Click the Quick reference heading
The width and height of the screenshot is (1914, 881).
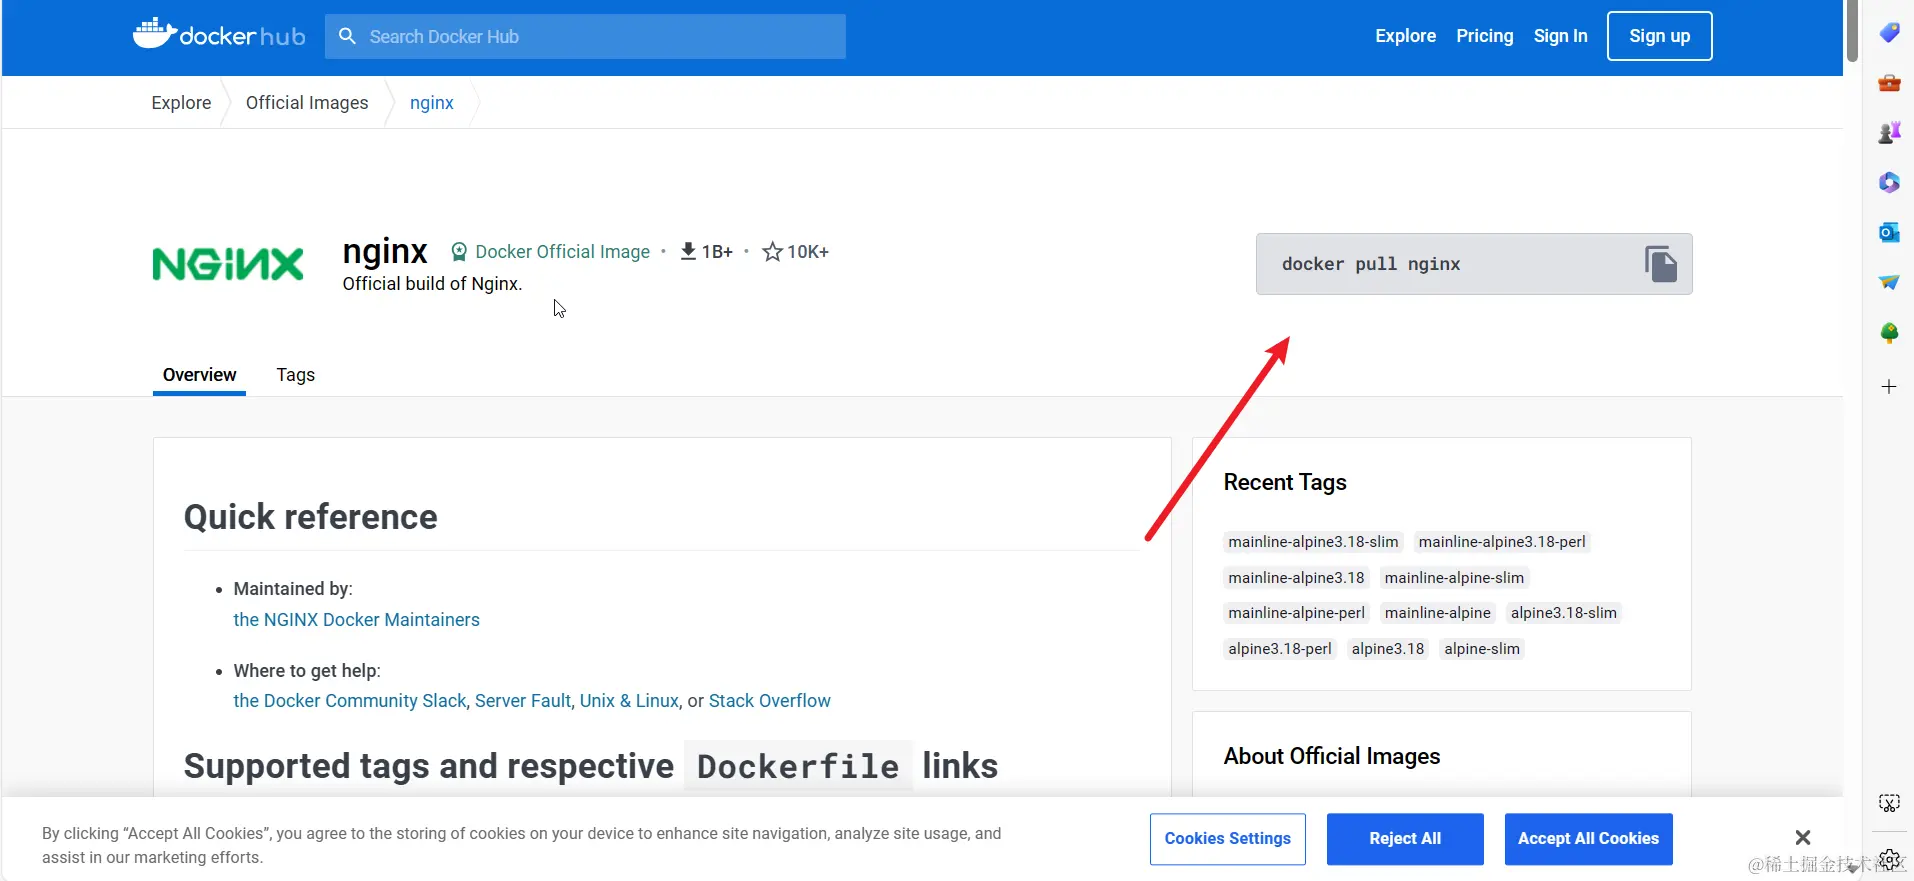click(x=311, y=517)
